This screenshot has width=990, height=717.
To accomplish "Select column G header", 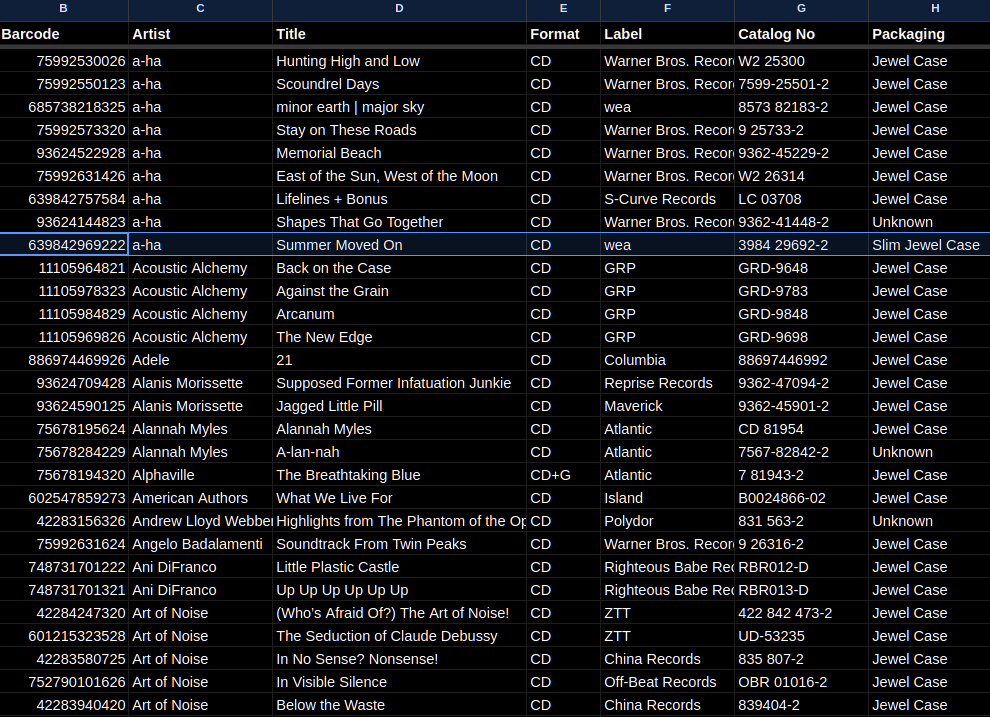I will coord(801,8).
